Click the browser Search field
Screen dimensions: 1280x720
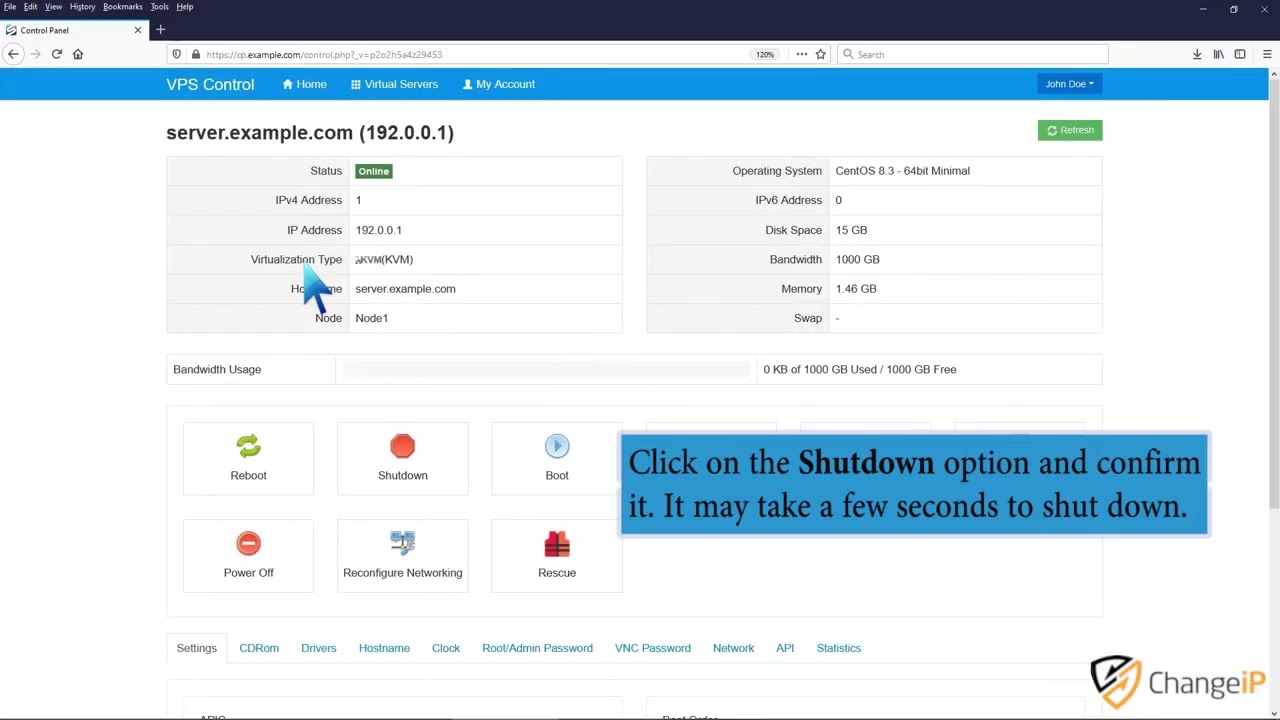point(972,54)
